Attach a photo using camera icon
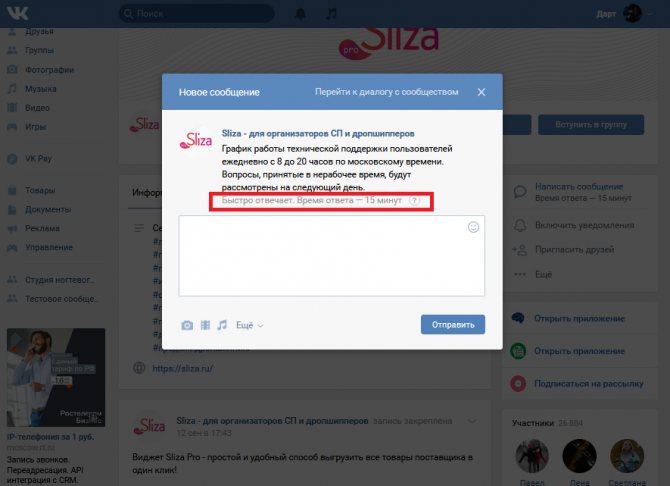 coord(187,325)
